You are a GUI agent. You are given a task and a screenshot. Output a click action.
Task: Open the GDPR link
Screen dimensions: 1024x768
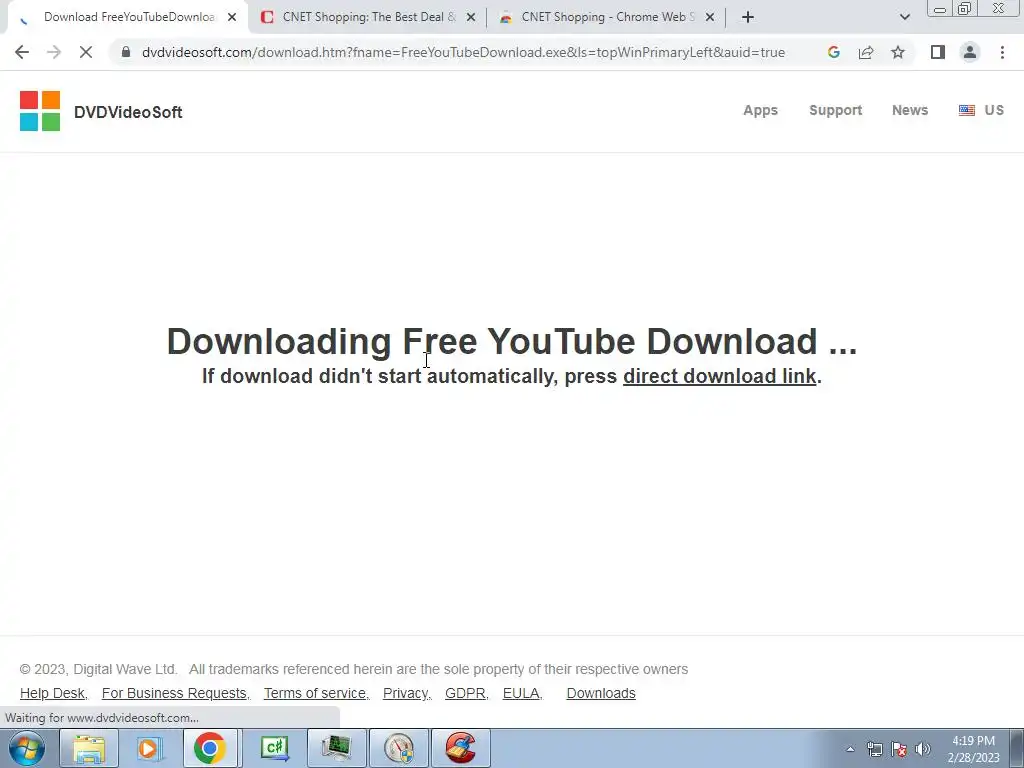pos(465,693)
